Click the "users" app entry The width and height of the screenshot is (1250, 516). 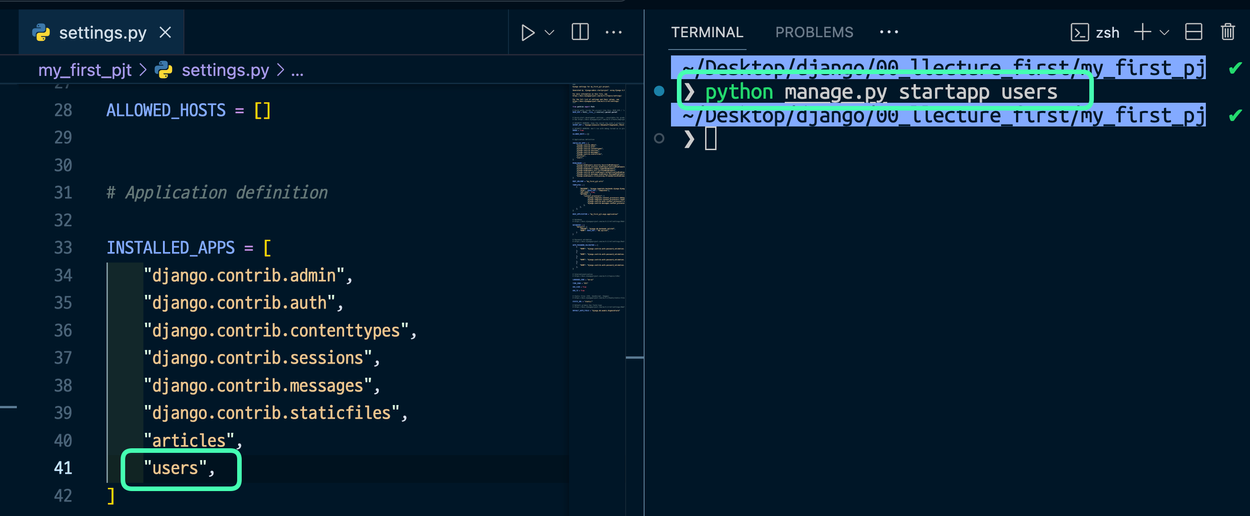click(175, 468)
